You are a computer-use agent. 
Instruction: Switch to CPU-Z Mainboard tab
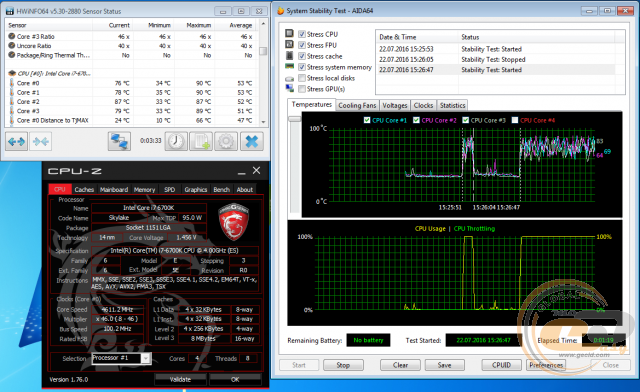pos(114,189)
